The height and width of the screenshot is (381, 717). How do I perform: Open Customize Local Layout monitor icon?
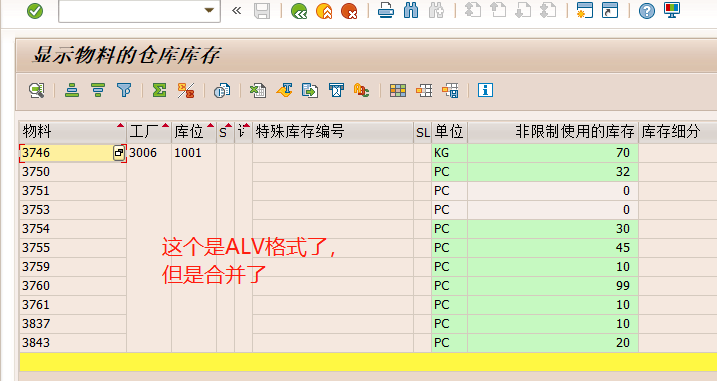pos(672,10)
